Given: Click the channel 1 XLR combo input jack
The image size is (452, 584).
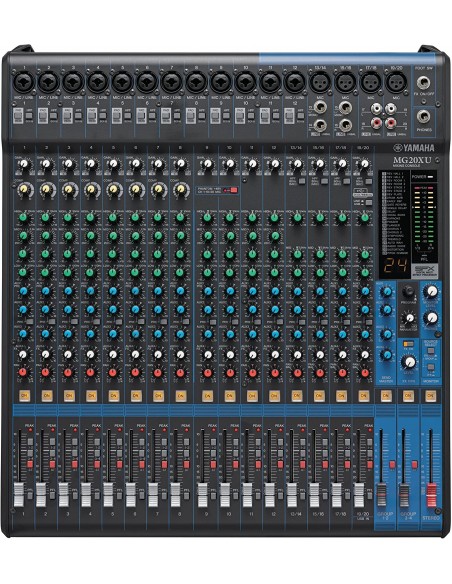Looking at the screenshot, I should coord(24,82).
